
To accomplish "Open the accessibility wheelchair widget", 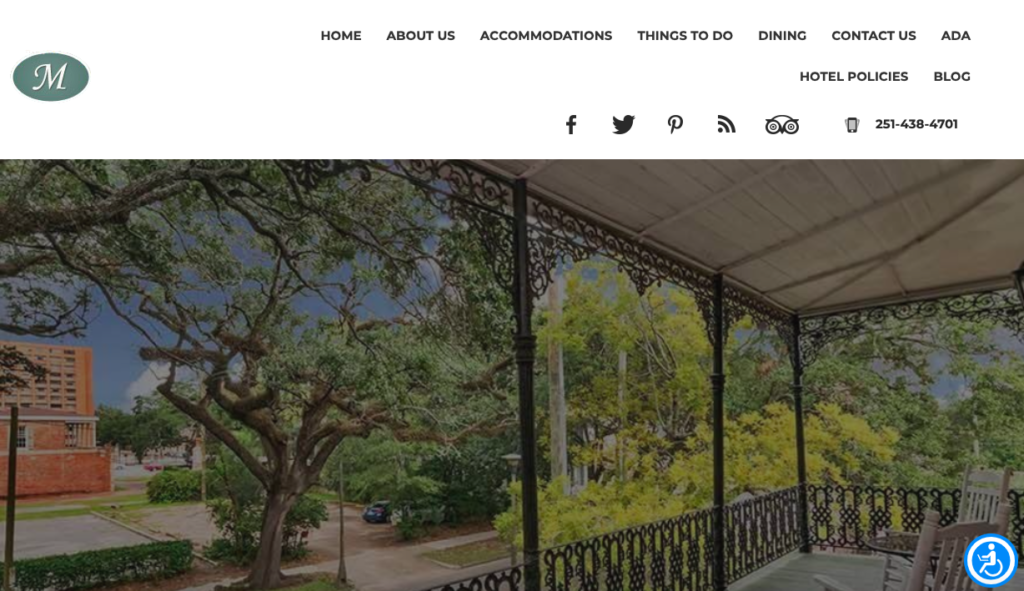I will [991, 560].
